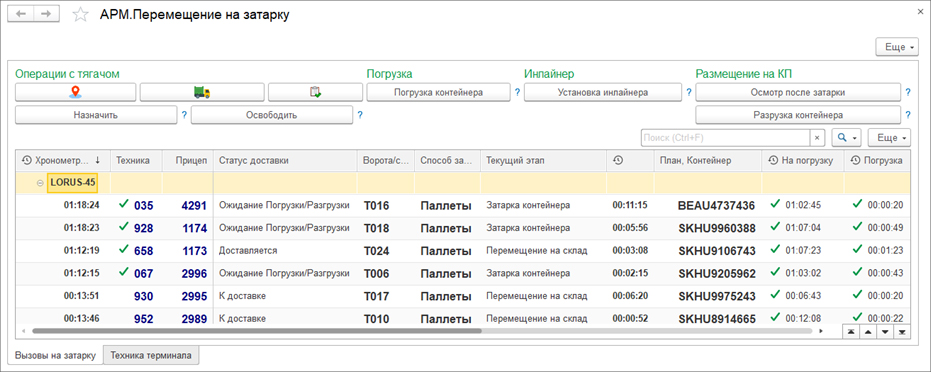
Task: Jump to first row of the table
Action: pos(851,332)
